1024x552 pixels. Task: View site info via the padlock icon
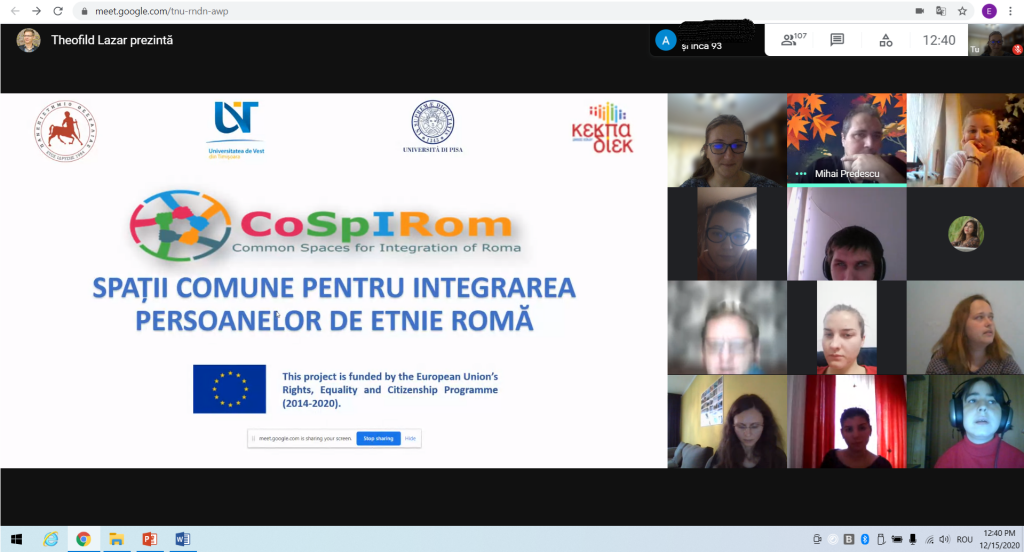click(84, 11)
